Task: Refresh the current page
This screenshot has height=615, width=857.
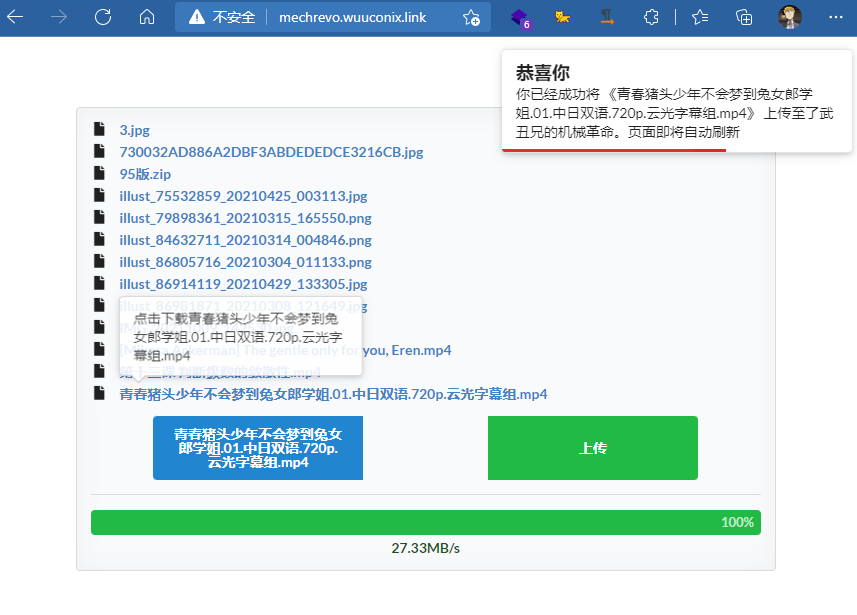Action: click(103, 17)
